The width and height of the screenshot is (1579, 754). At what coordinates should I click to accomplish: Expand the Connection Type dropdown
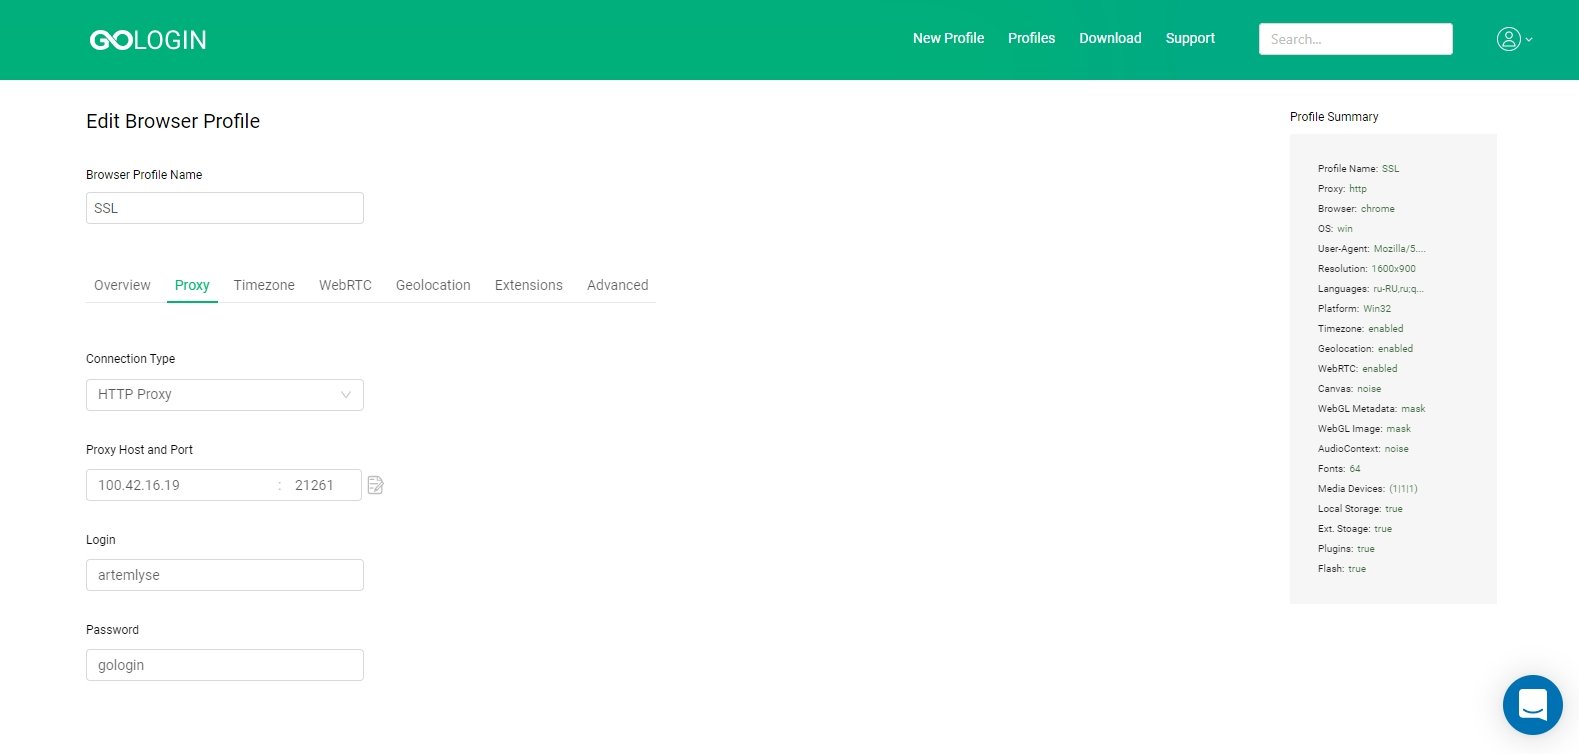(225, 395)
